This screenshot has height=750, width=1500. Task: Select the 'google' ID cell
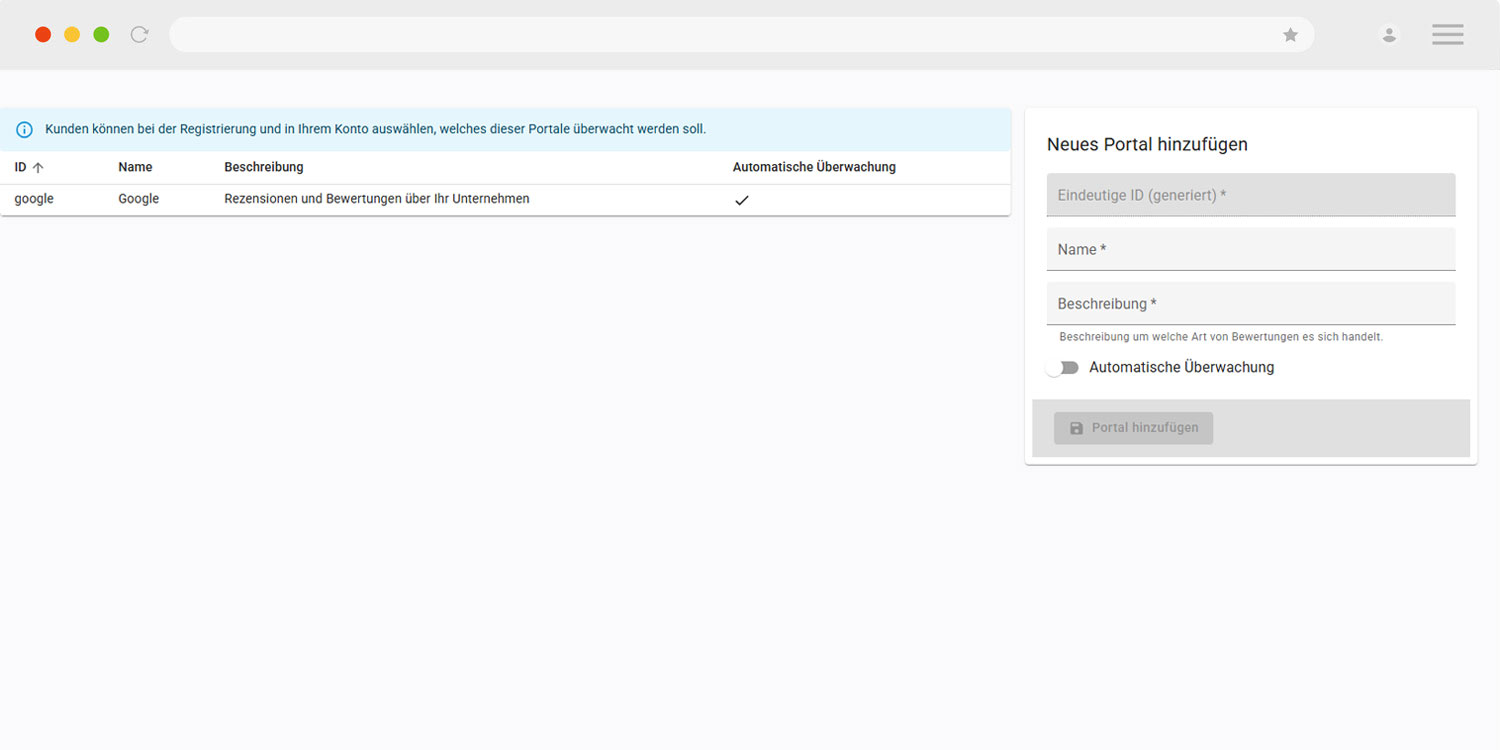click(x=34, y=199)
